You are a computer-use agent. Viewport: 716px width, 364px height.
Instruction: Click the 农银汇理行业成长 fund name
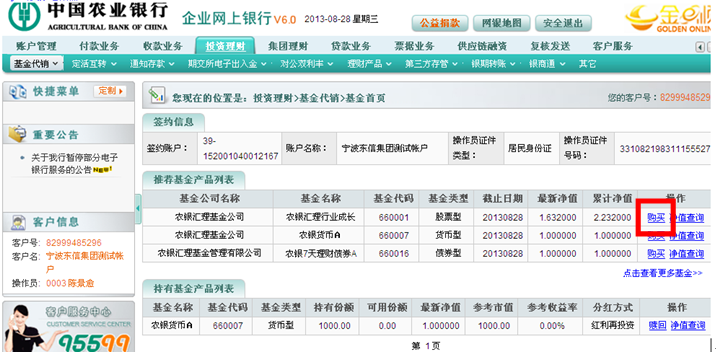321,217
